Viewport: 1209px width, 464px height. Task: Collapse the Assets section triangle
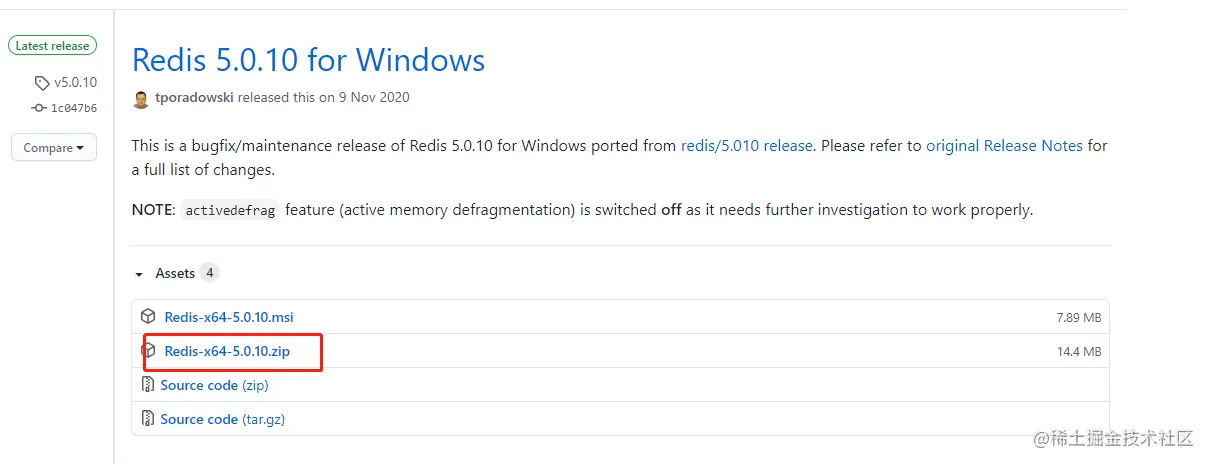coord(139,274)
